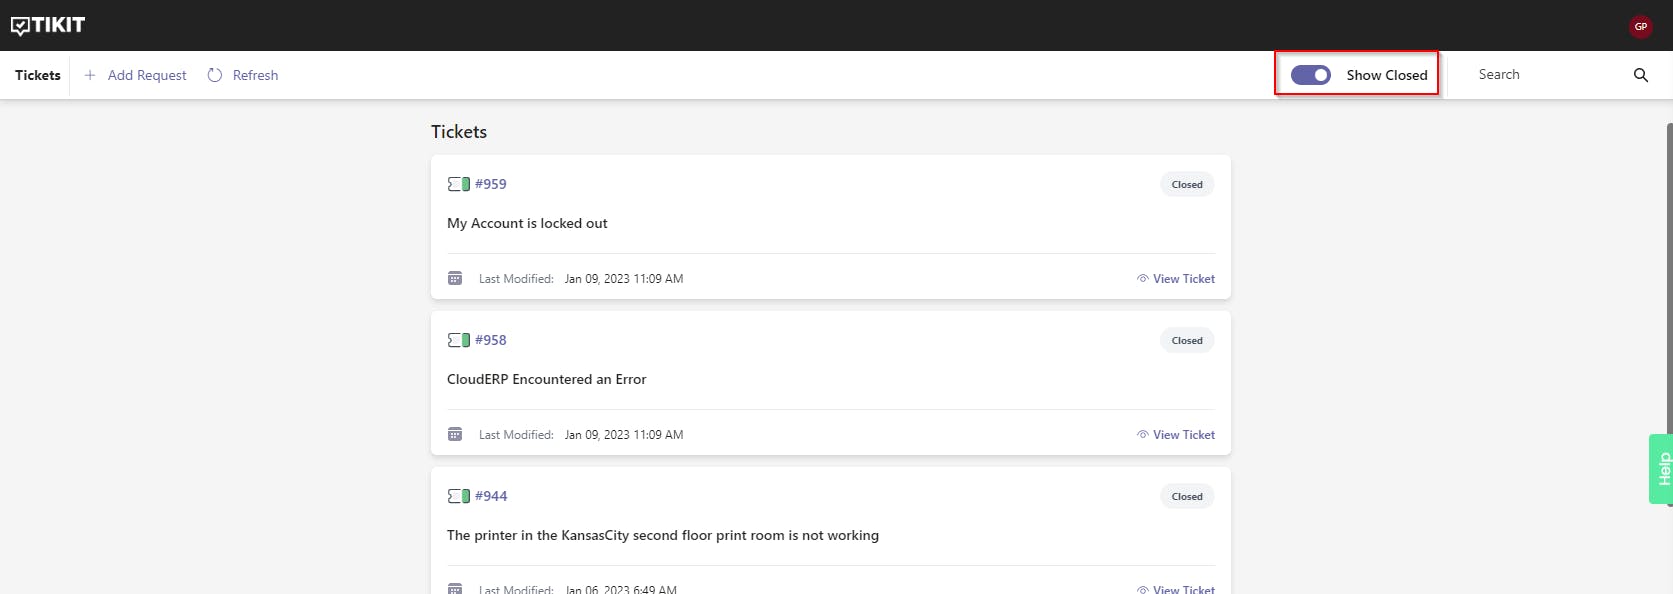Click ticket icon beside #959

(x=458, y=184)
